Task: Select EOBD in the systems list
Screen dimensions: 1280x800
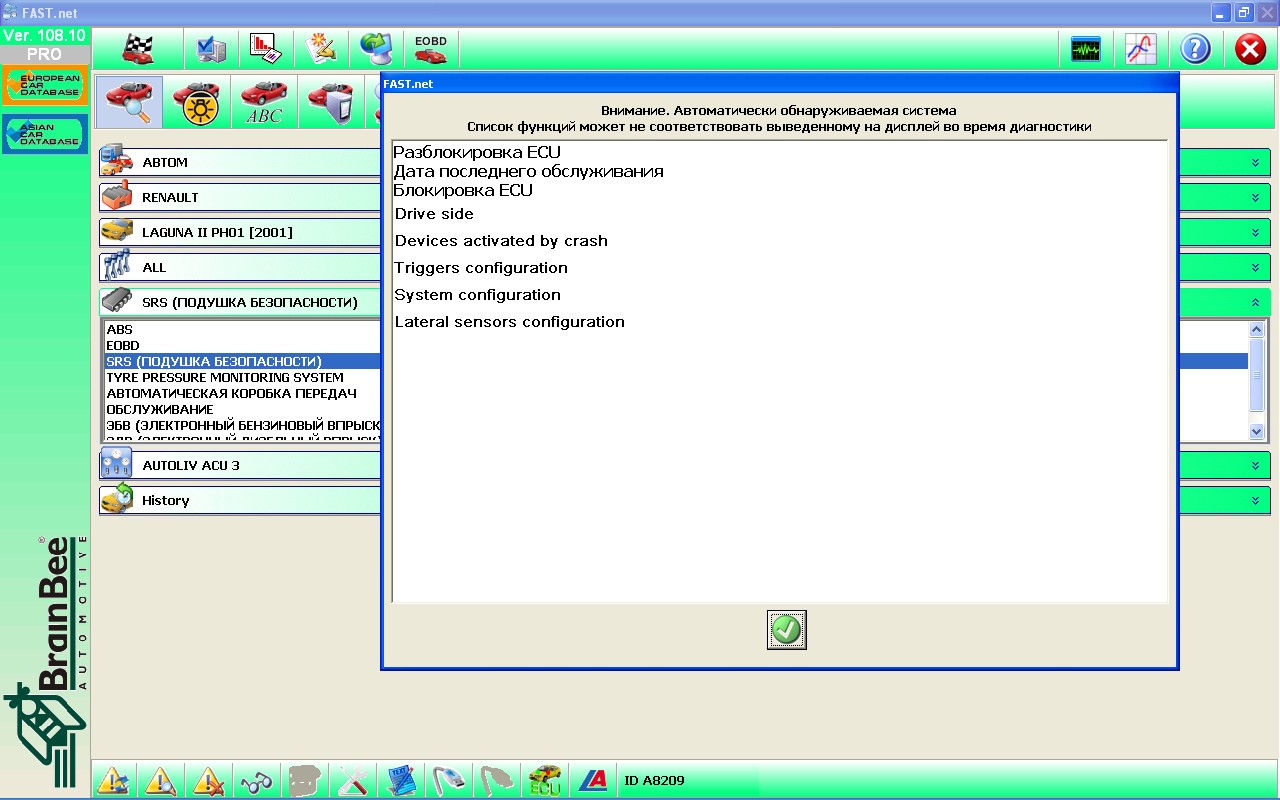Action: (x=123, y=345)
